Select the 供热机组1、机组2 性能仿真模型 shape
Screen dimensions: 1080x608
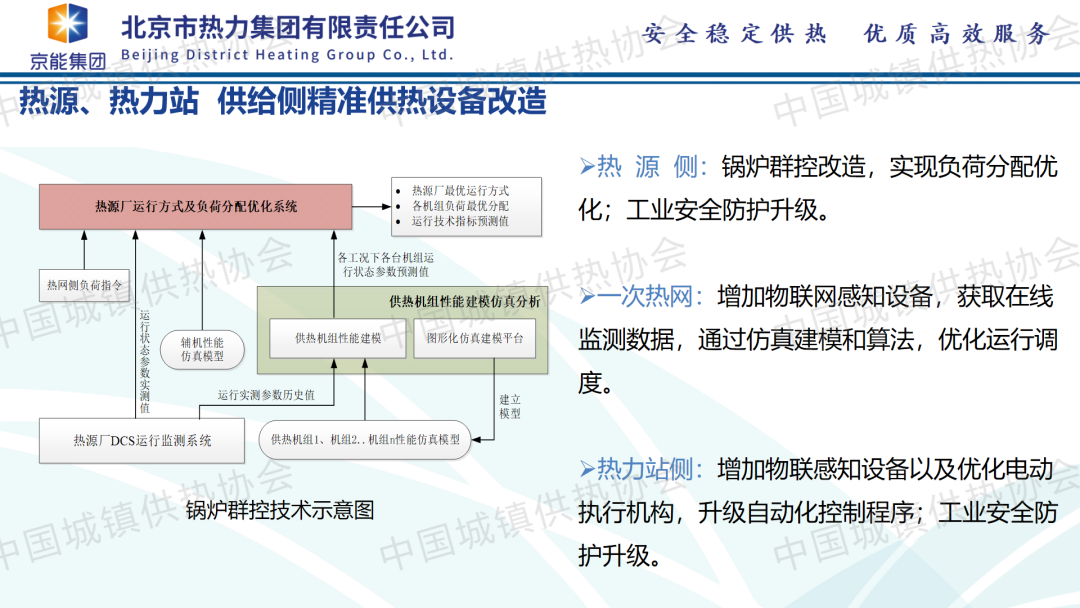[x=365, y=439]
